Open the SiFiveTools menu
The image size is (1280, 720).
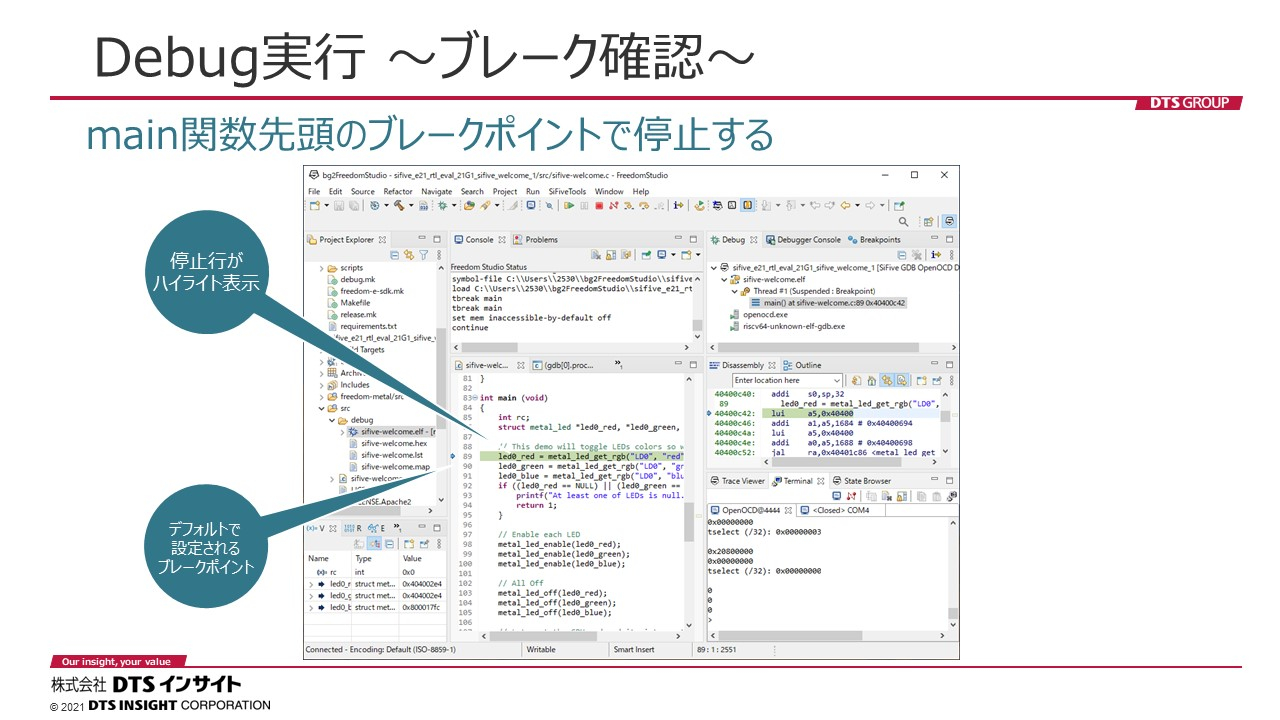point(567,191)
